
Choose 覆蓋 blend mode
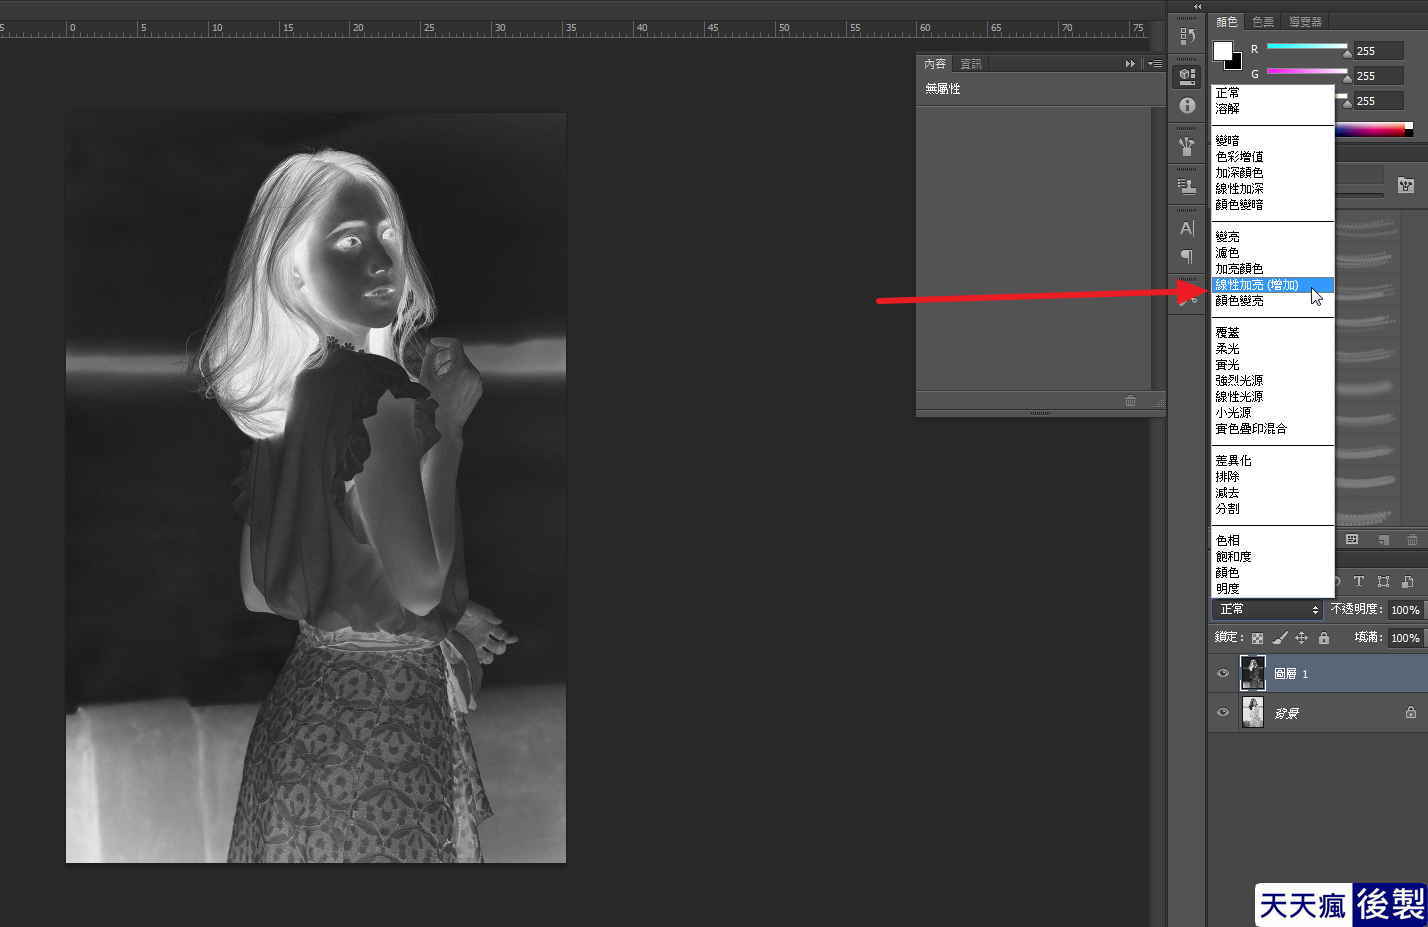pyautogui.click(x=1272, y=333)
